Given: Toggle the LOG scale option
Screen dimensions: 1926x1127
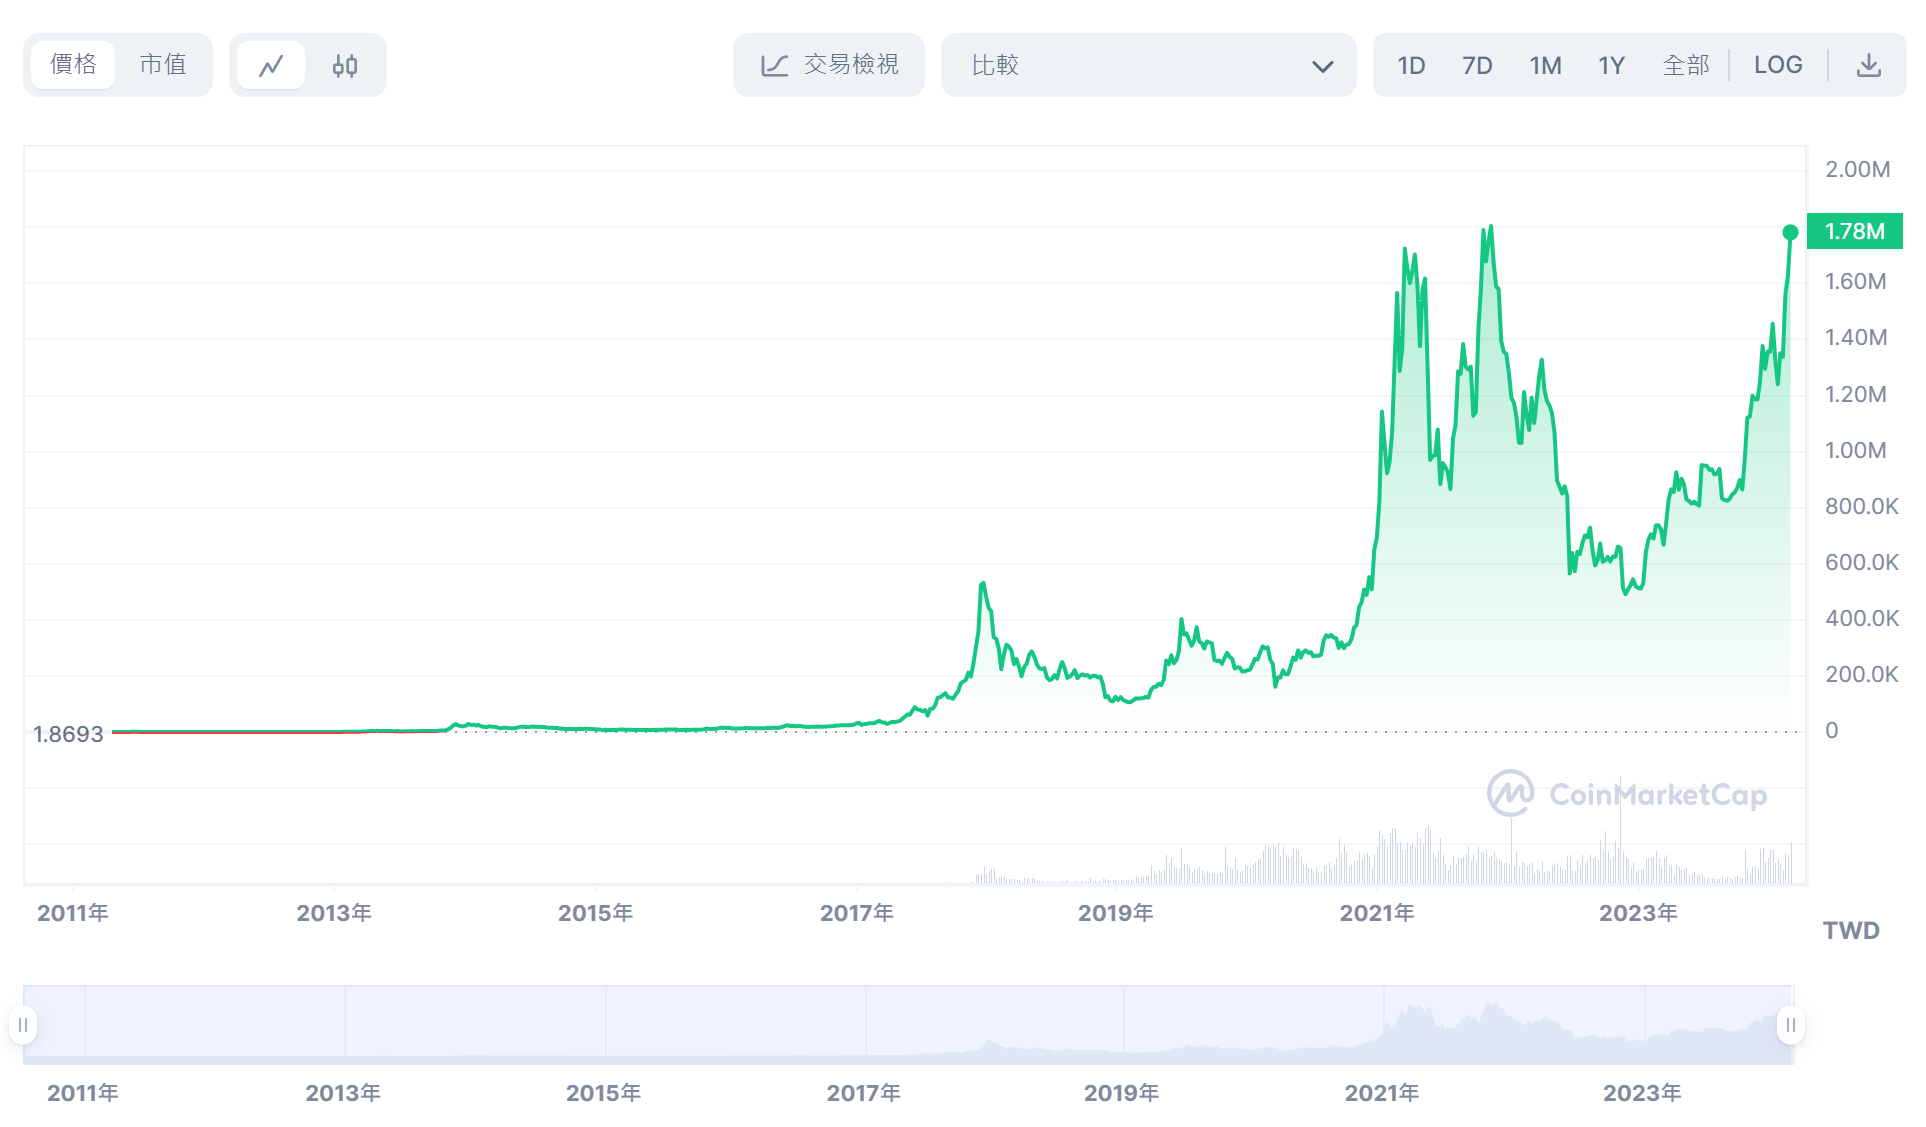Looking at the screenshot, I should (x=1777, y=66).
